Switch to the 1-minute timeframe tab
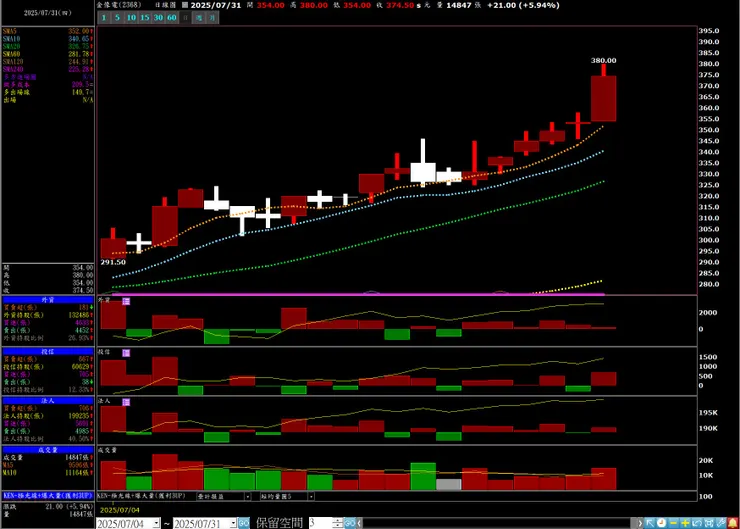The image size is (740, 529). (104, 18)
